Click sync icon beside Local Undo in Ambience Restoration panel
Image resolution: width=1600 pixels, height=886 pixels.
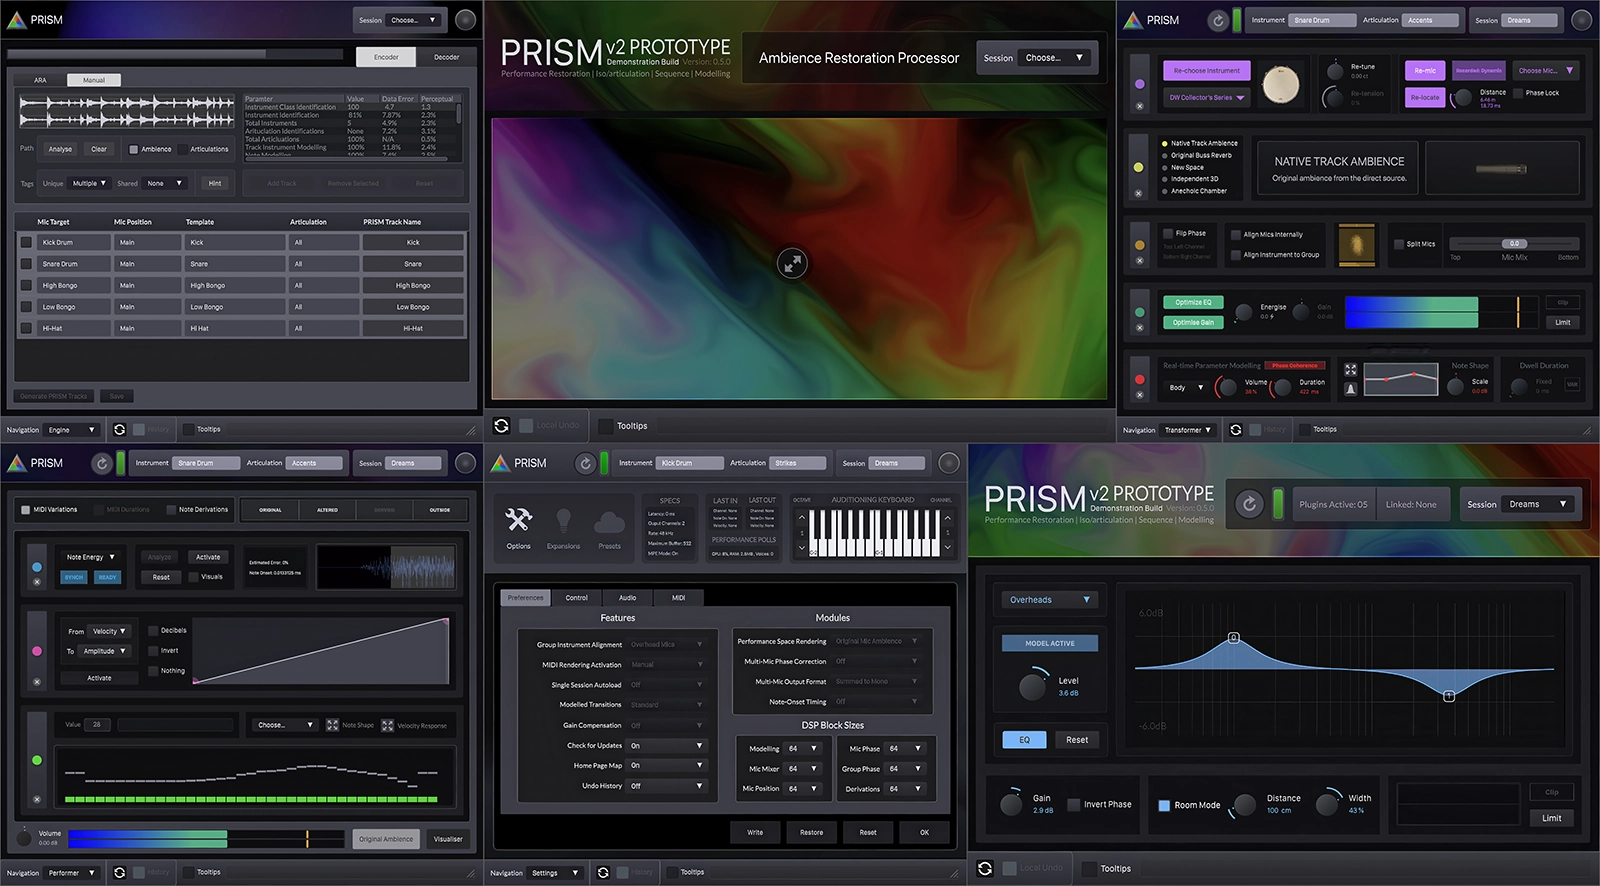(502, 426)
